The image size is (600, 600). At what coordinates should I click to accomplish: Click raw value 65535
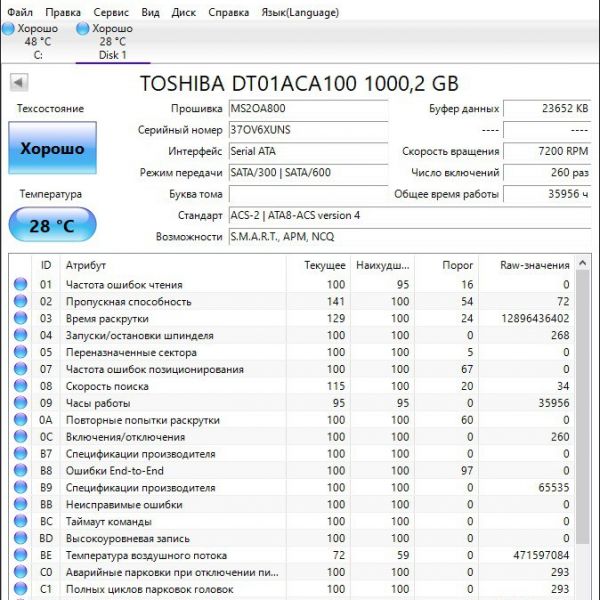click(554, 487)
